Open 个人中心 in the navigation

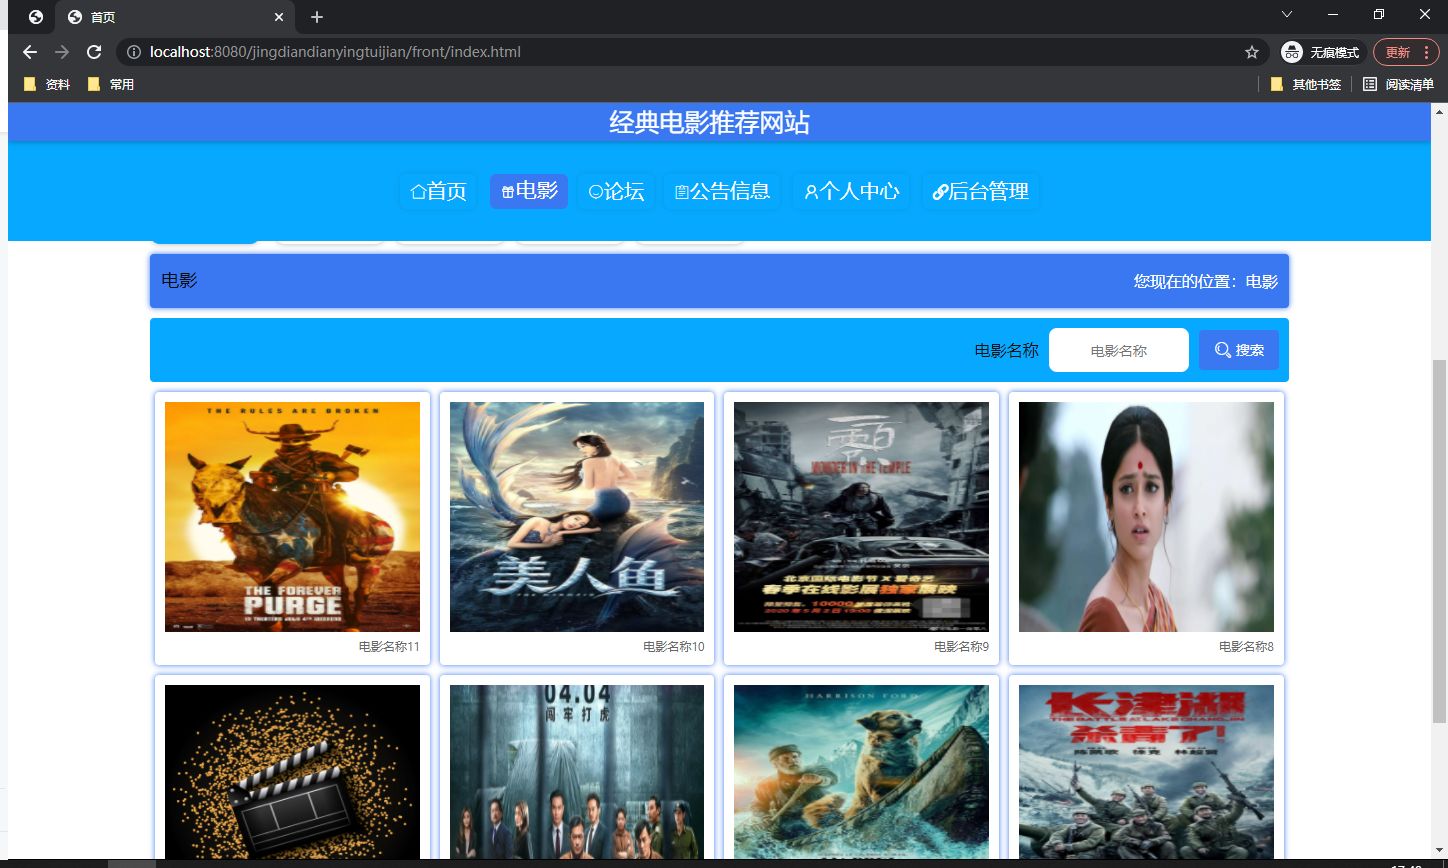[x=851, y=191]
